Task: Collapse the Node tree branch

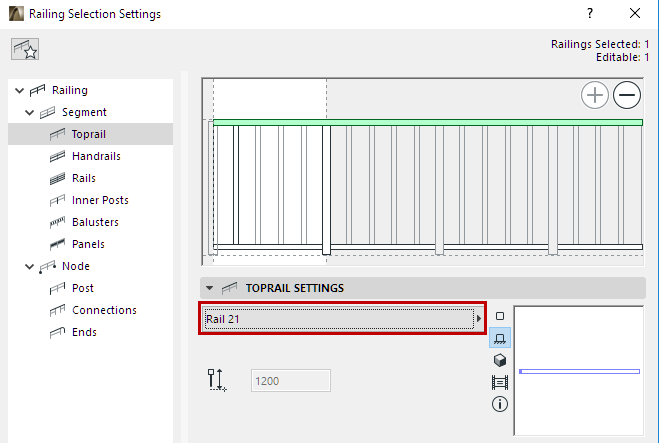Action: click(29, 266)
